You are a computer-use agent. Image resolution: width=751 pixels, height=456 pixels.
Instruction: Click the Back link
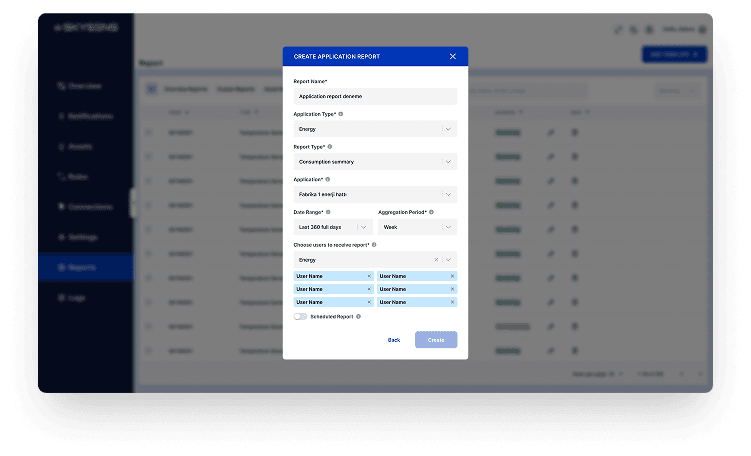click(394, 340)
